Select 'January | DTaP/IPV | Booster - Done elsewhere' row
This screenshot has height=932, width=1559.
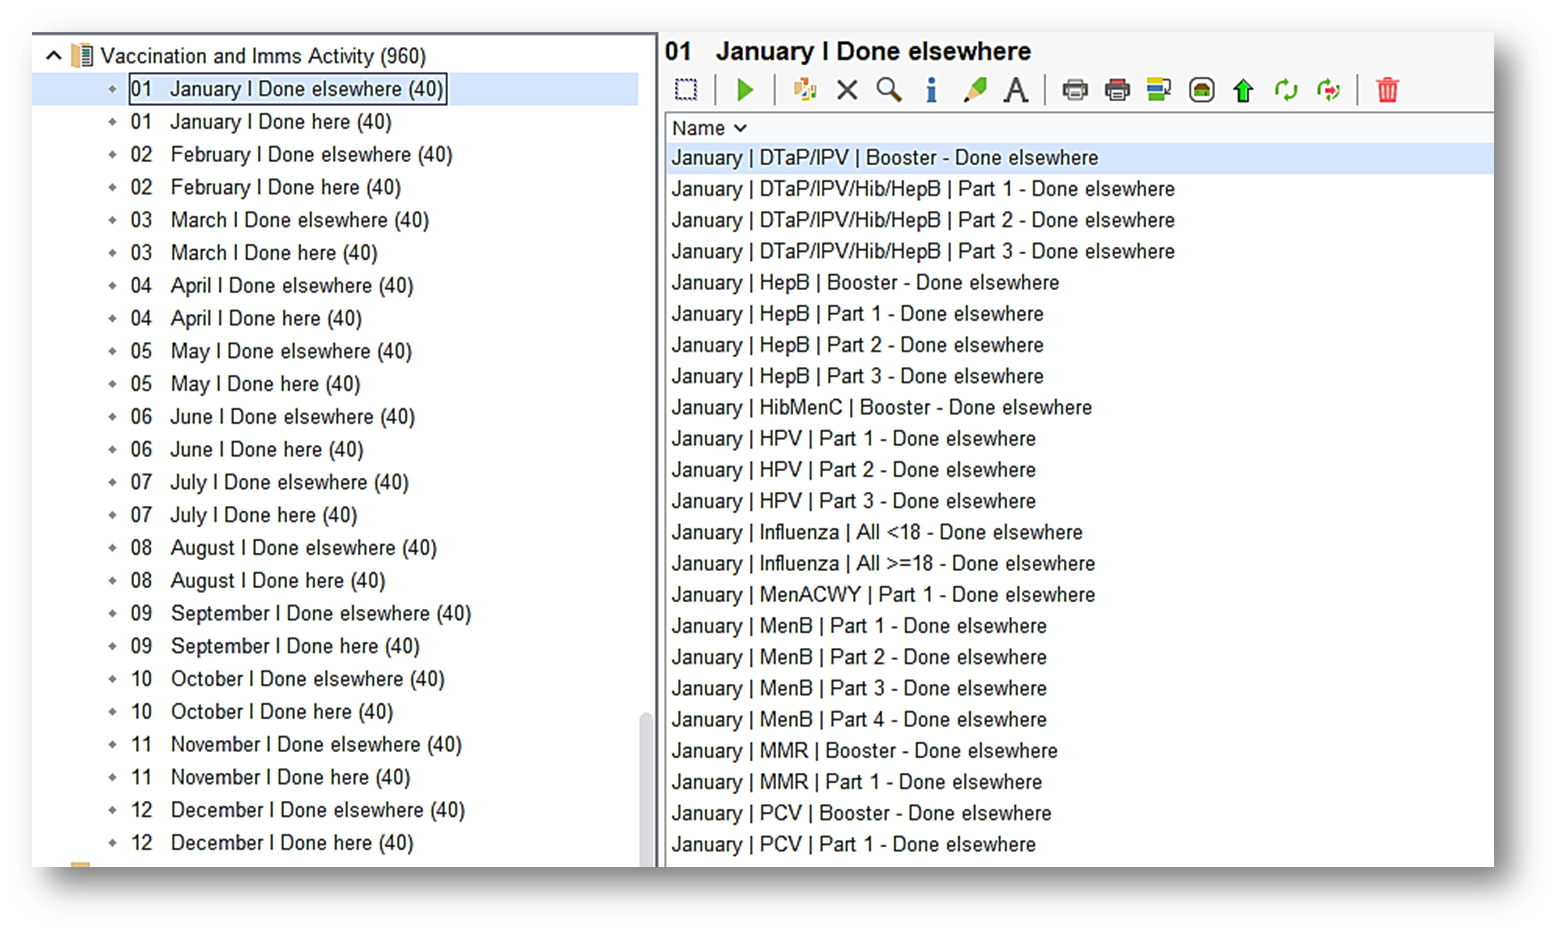[x=1079, y=158]
